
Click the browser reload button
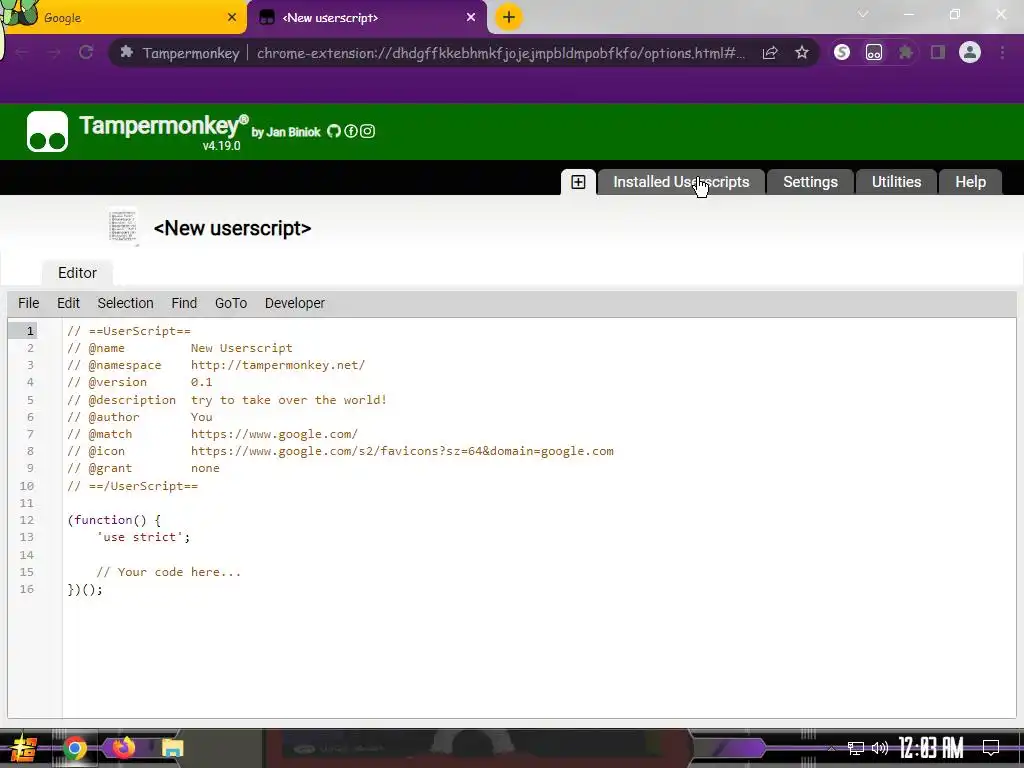(86, 52)
